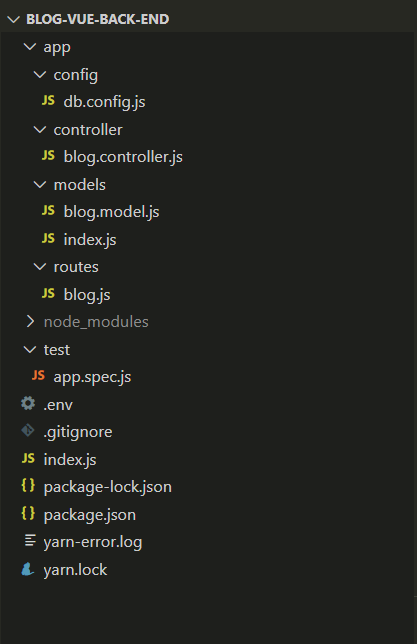Image resolution: width=417 pixels, height=644 pixels.
Task: Collapse the routes folder
Action: [40, 267]
